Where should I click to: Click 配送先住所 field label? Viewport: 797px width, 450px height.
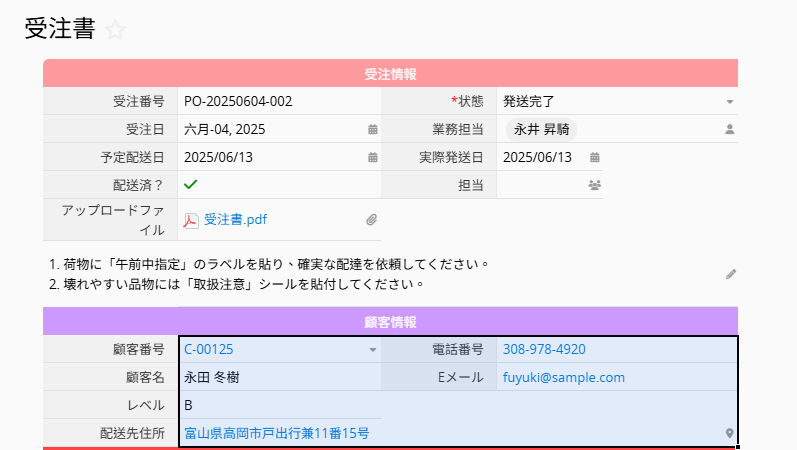coord(132,433)
